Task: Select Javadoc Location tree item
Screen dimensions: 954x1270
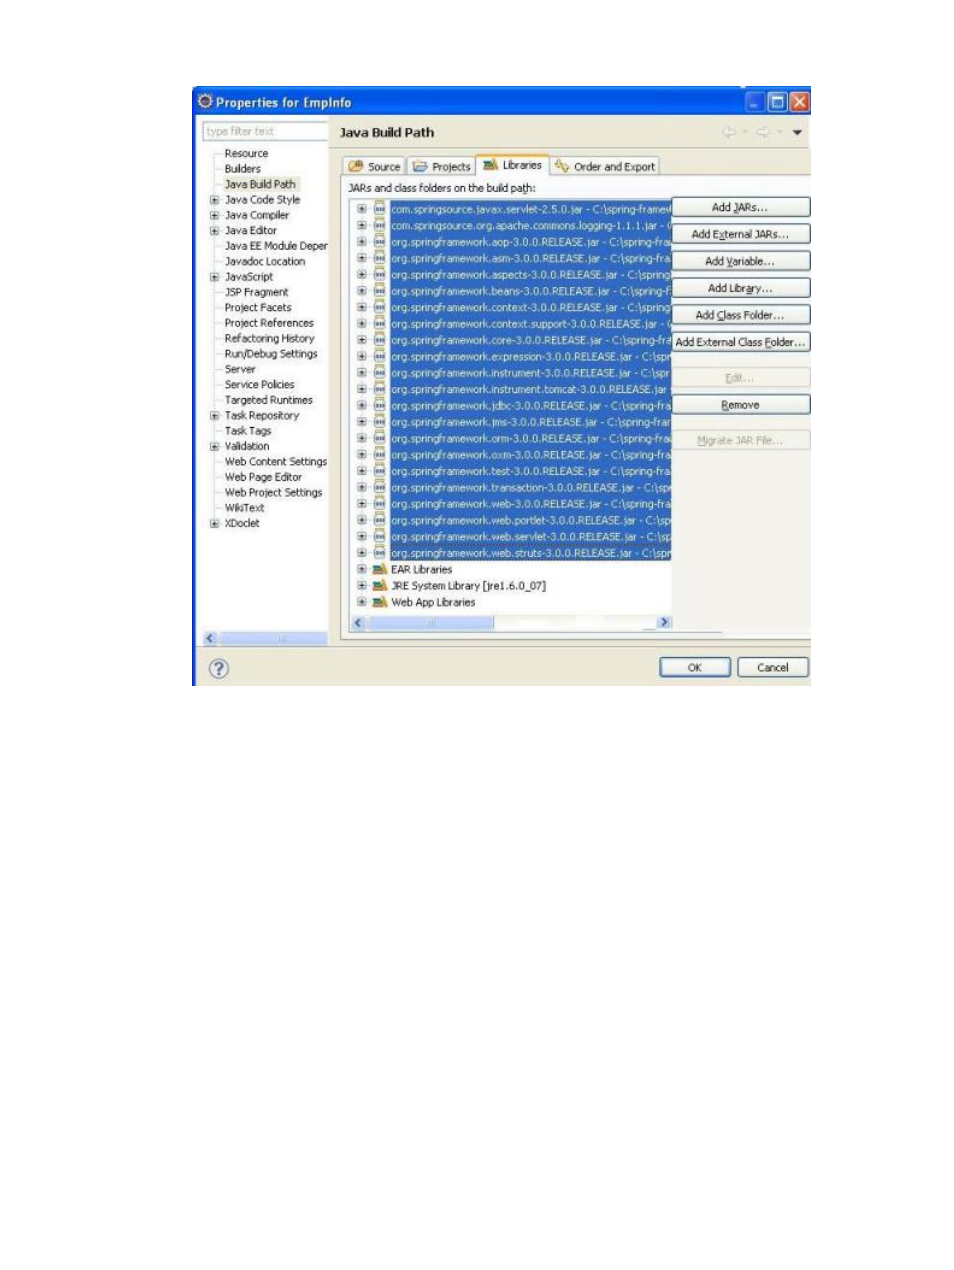Action: [265, 262]
